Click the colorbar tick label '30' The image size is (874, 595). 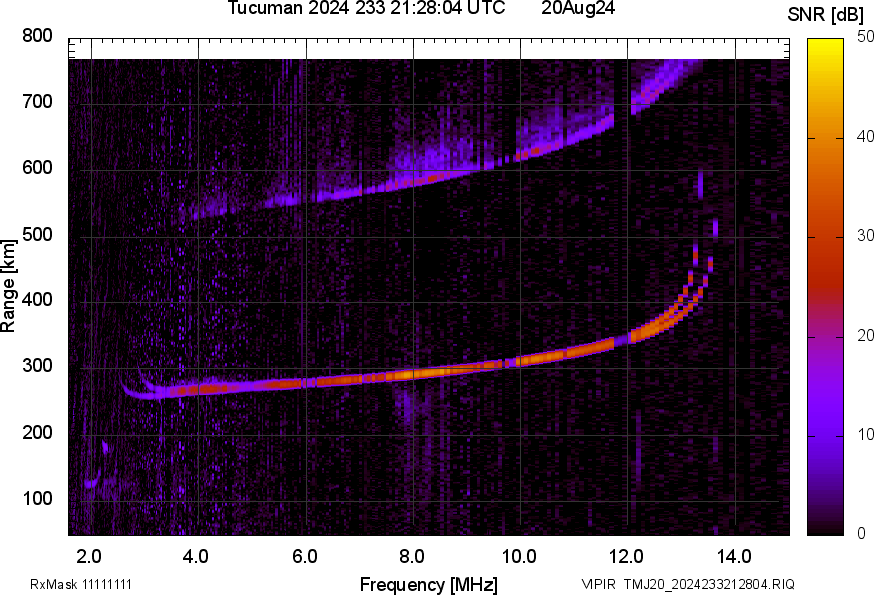tap(865, 235)
